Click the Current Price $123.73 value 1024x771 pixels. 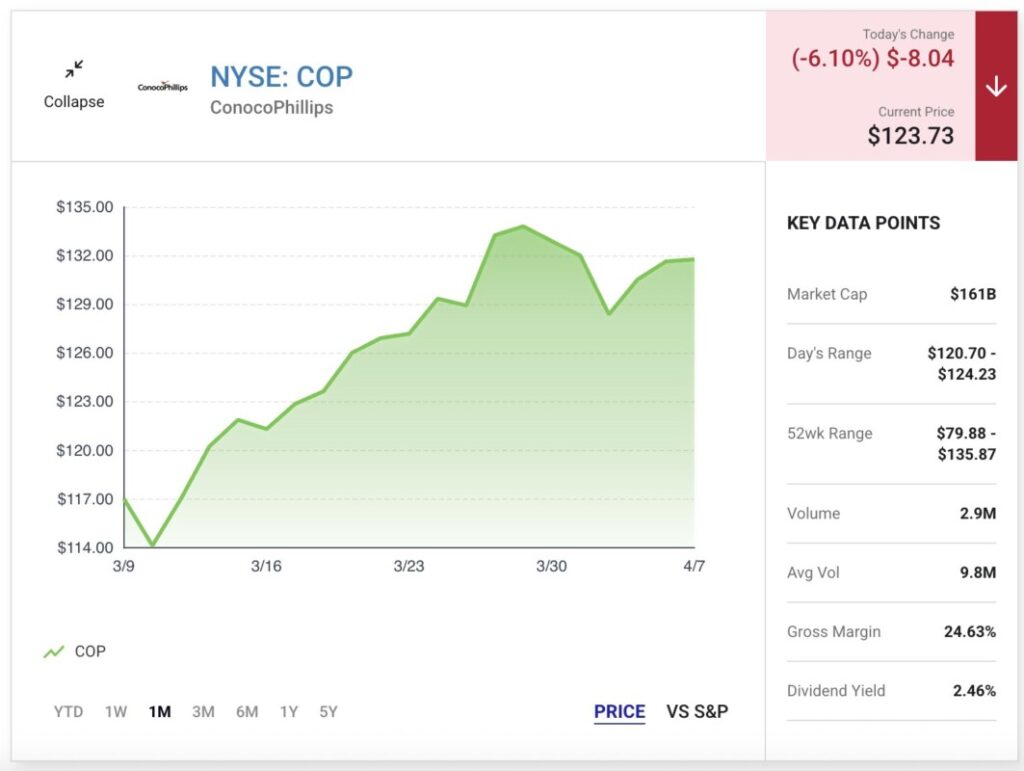[x=910, y=136]
